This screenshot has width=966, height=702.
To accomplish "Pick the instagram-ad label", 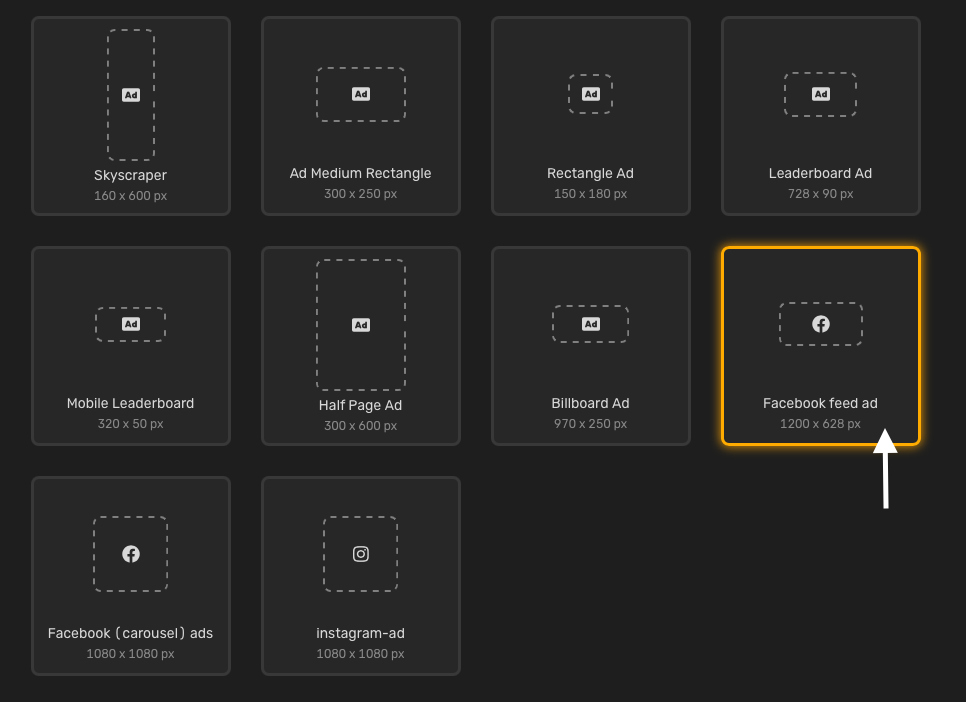I will click(x=360, y=634).
